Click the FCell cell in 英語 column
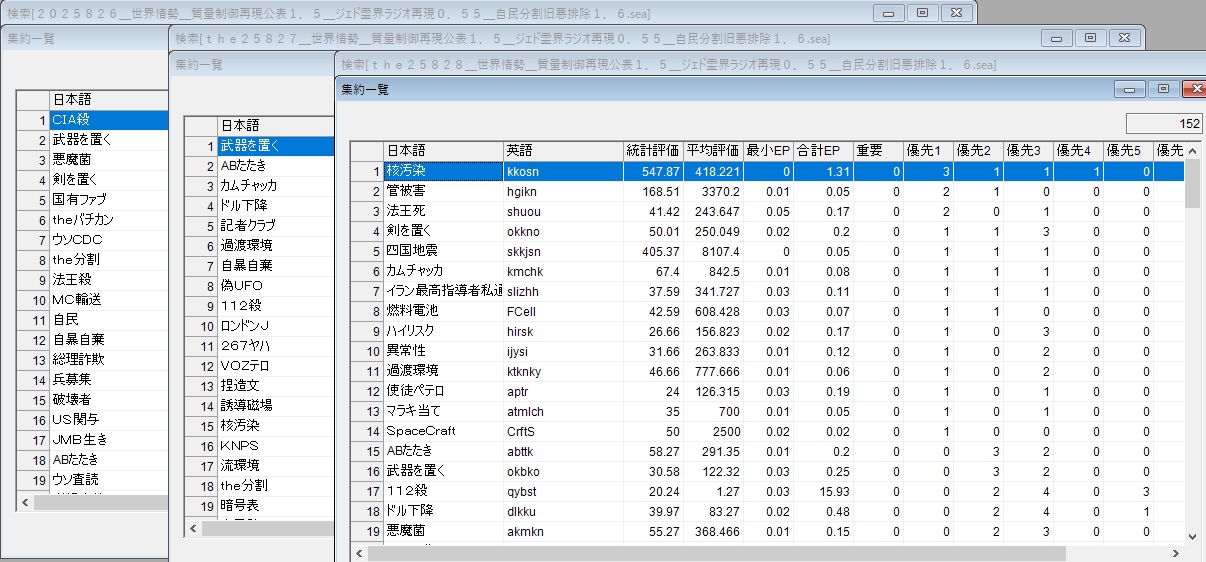The image size is (1206, 562). 562,311
